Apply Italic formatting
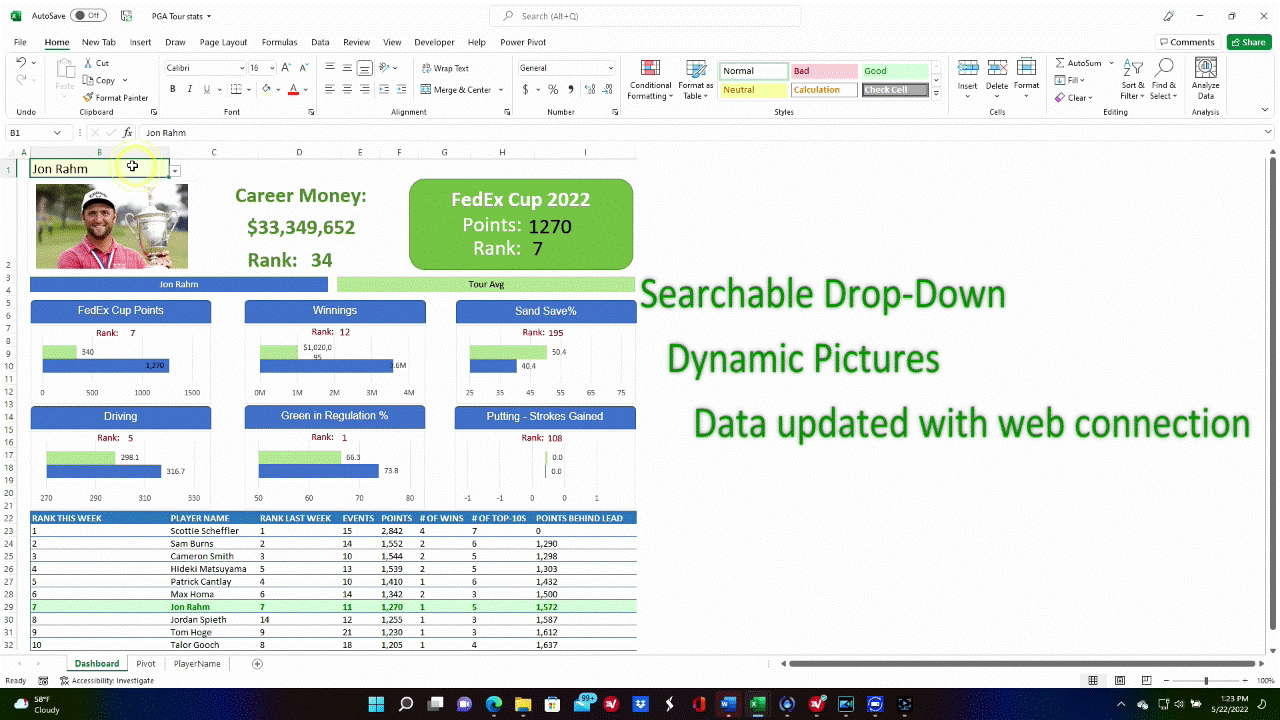This screenshot has width=1280, height=720. [x=188, y=89]
